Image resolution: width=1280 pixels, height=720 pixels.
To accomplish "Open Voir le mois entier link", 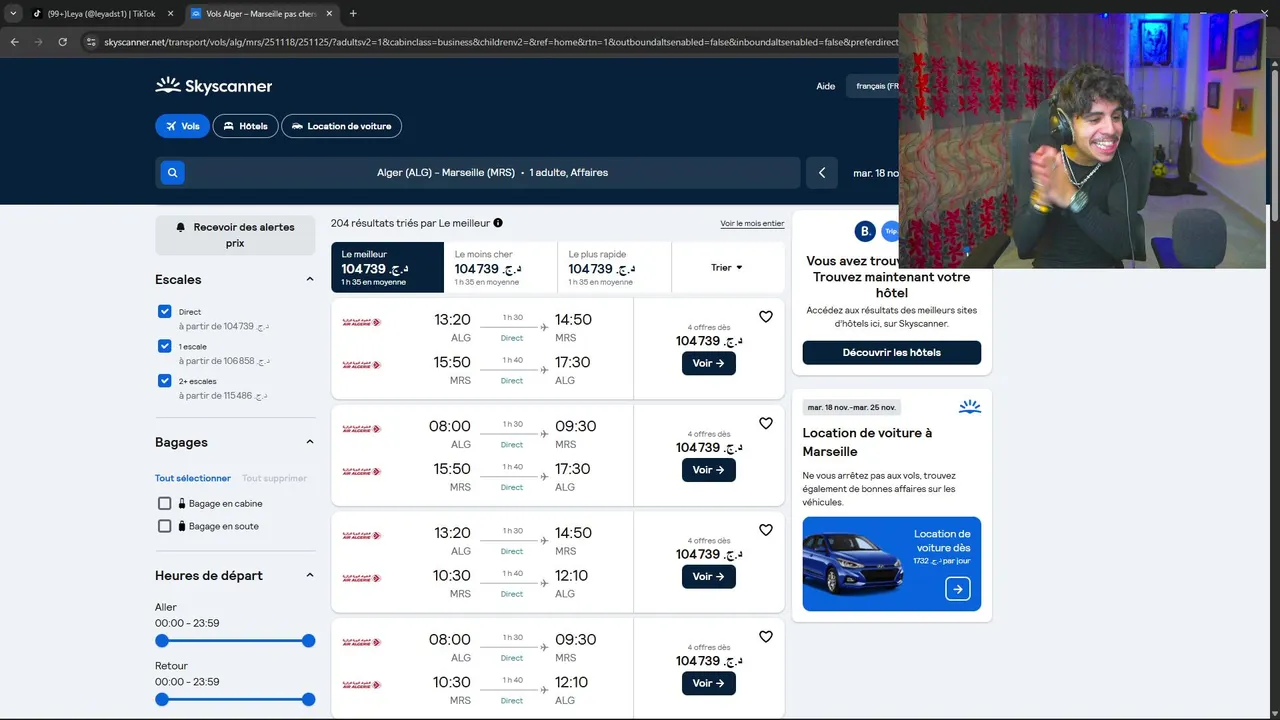I will click(752, 224).
